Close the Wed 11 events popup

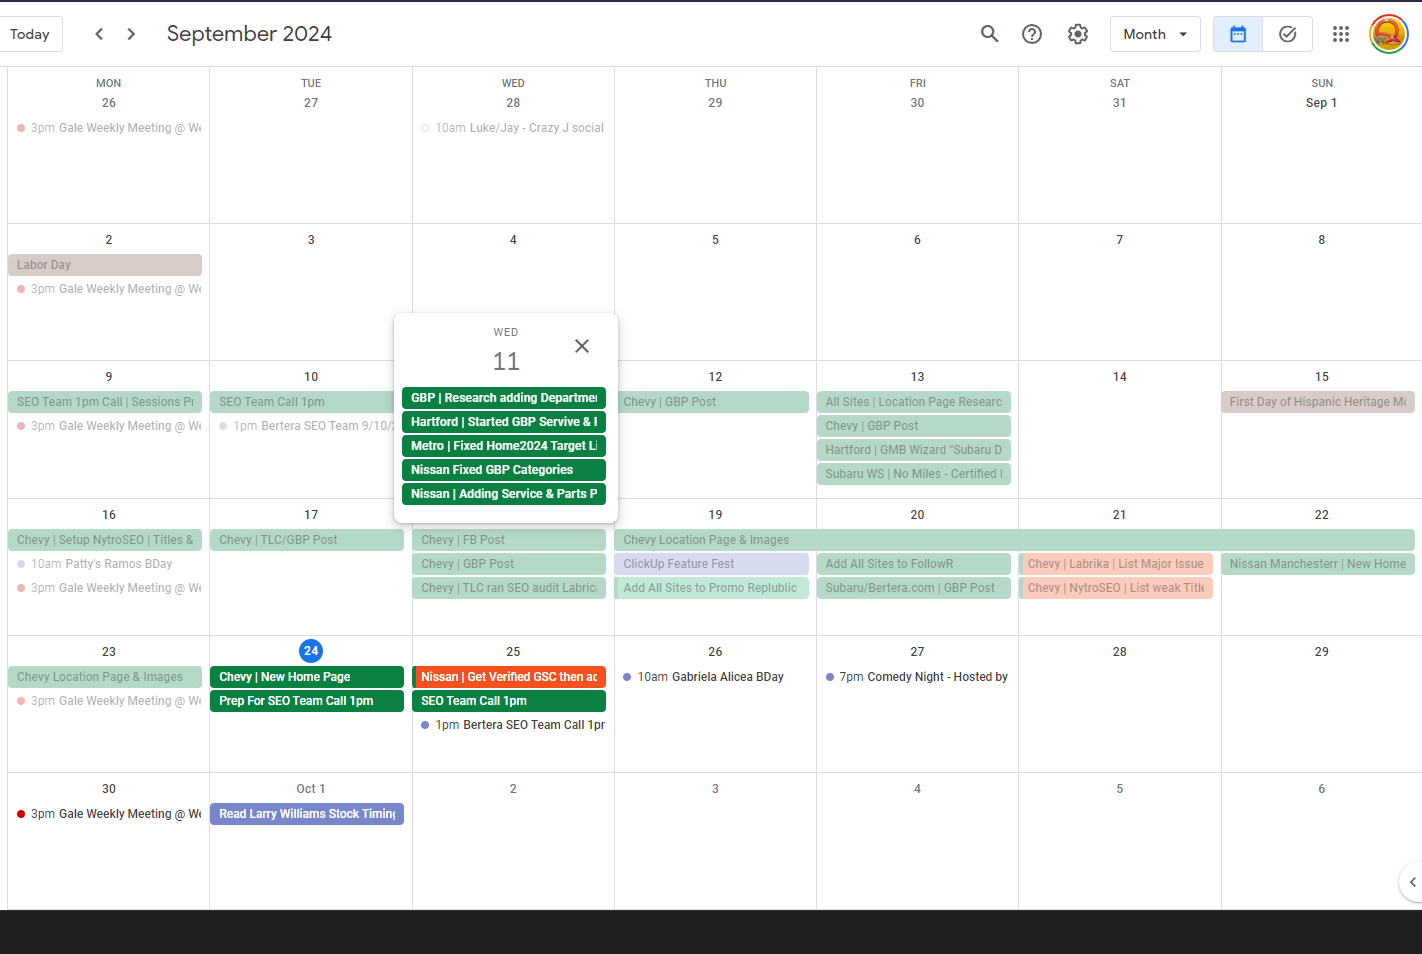pyautogui.click(x=582, y=346)
